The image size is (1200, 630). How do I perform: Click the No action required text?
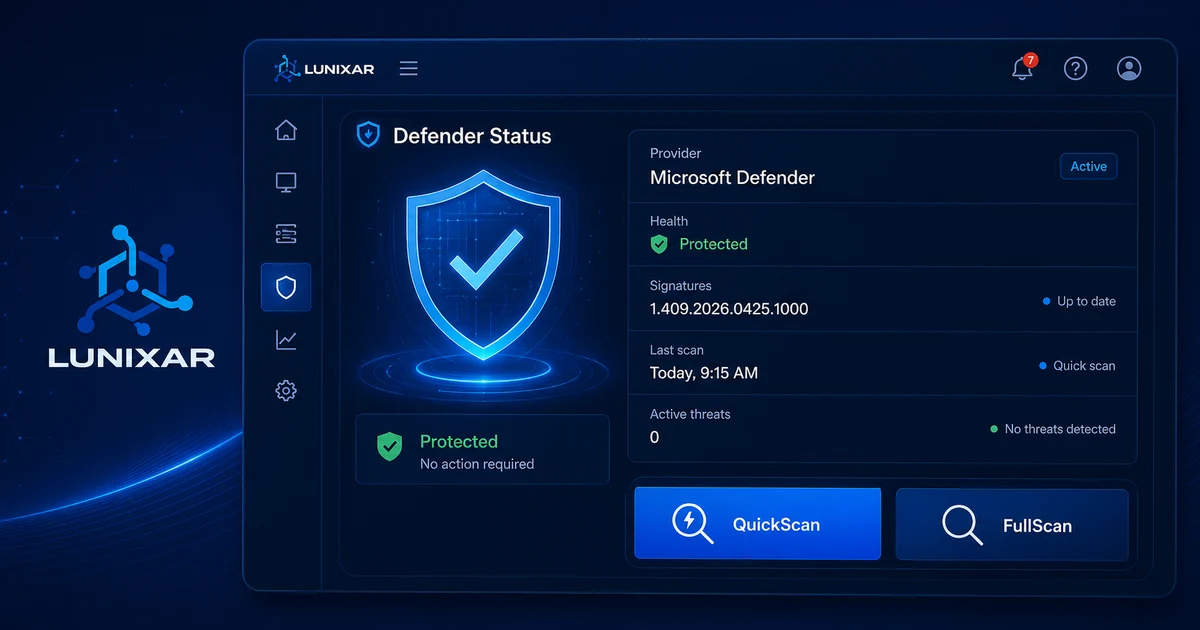[477, 464]
